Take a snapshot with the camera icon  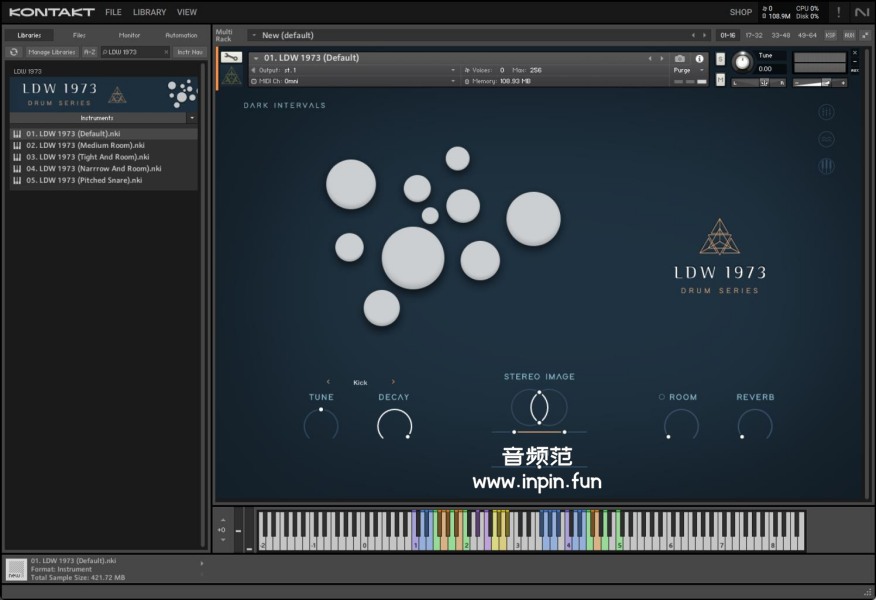[x=680, y=59]
